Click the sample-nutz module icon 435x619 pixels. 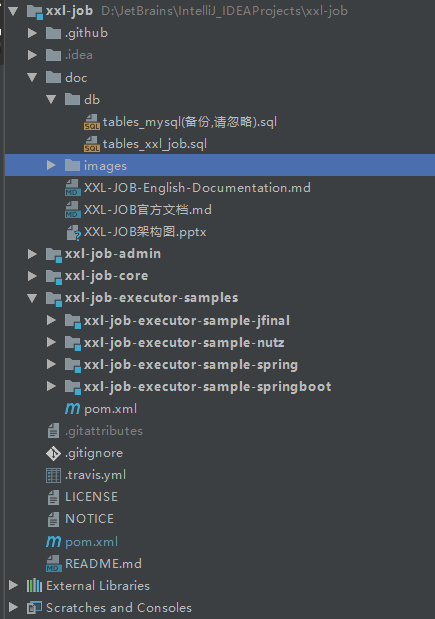tap(73, 343)
